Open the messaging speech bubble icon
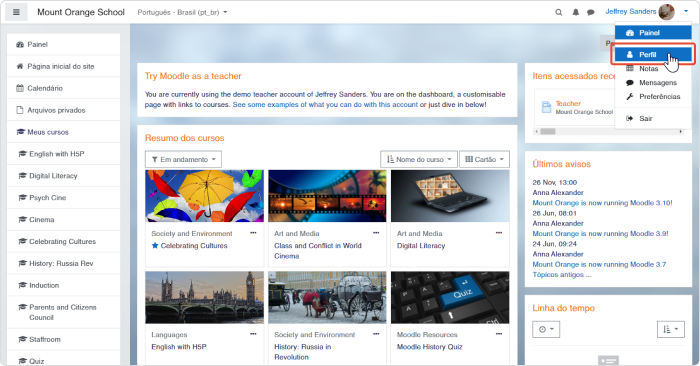 click(591, 12)
